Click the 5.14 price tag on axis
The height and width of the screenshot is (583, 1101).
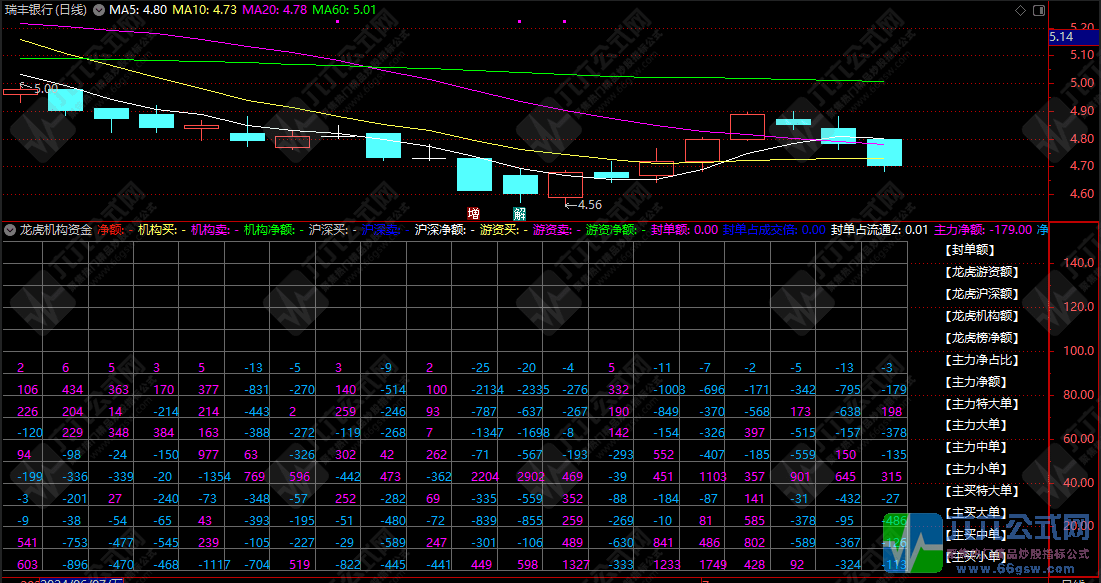click(x=1061, y=36)
